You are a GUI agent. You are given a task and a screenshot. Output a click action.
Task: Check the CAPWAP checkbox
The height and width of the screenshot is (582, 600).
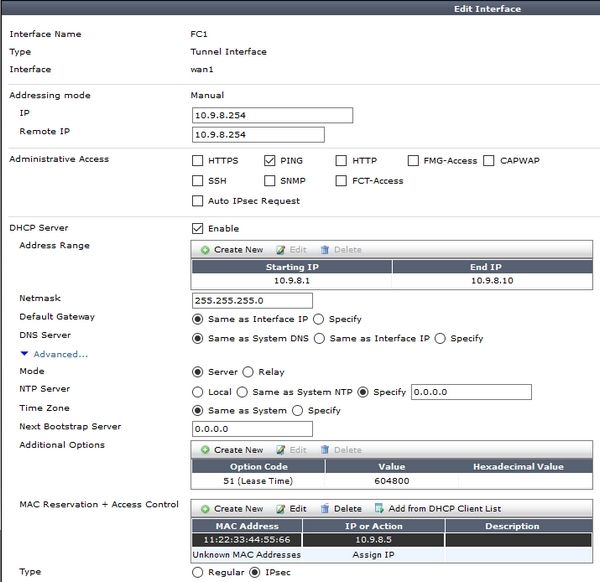point(489,161)
